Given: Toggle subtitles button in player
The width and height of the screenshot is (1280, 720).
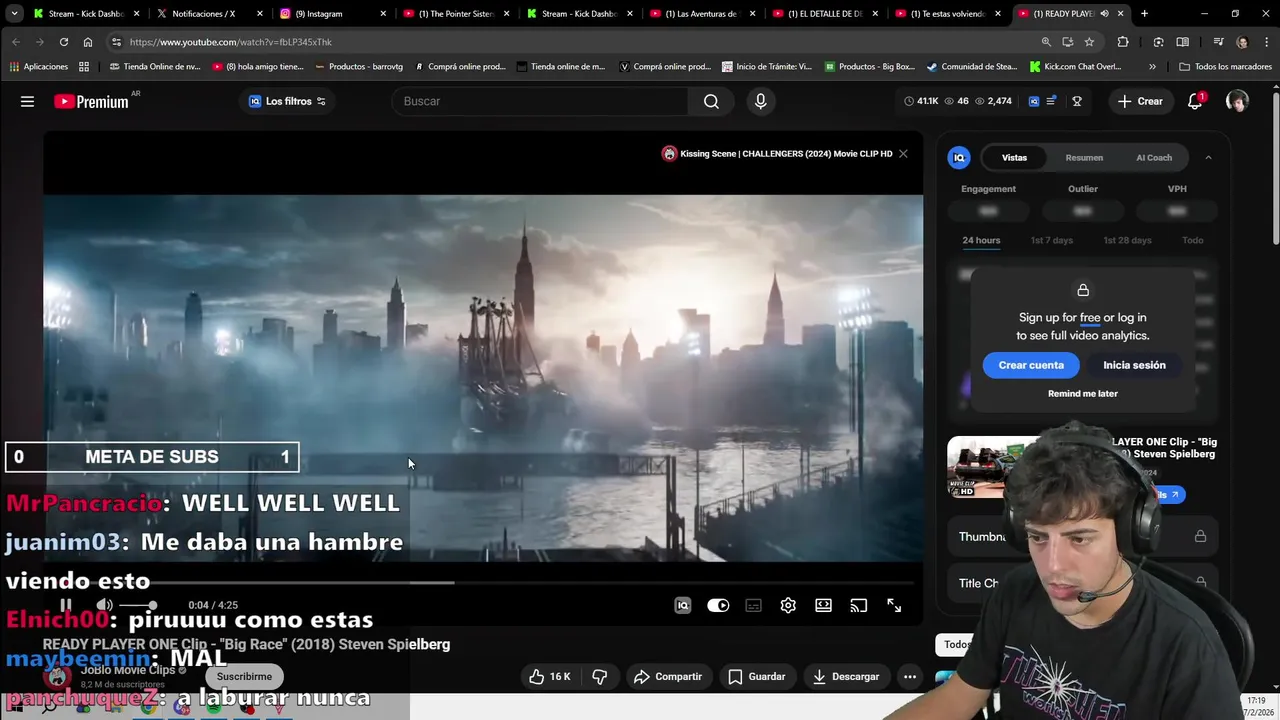Looking at the screenshot, I should 753,605.
